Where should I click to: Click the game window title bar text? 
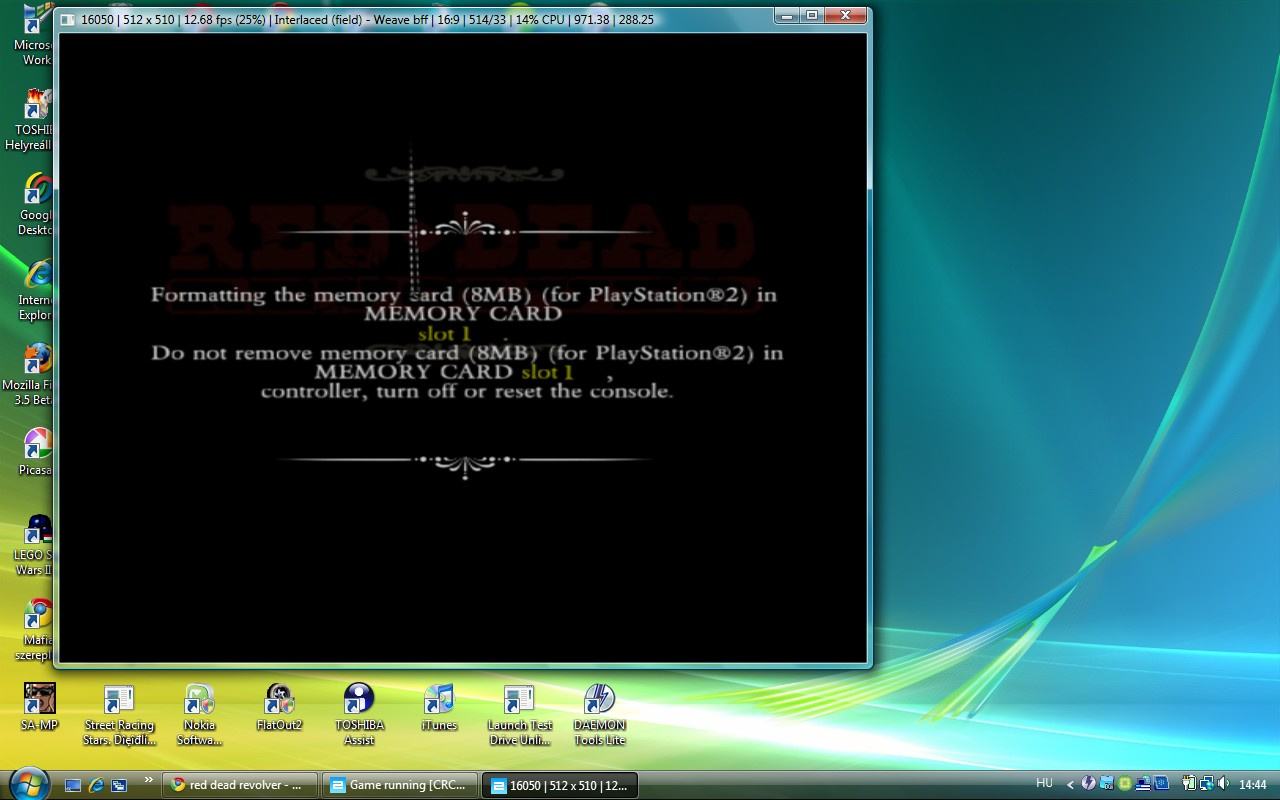tap(367, 19)
